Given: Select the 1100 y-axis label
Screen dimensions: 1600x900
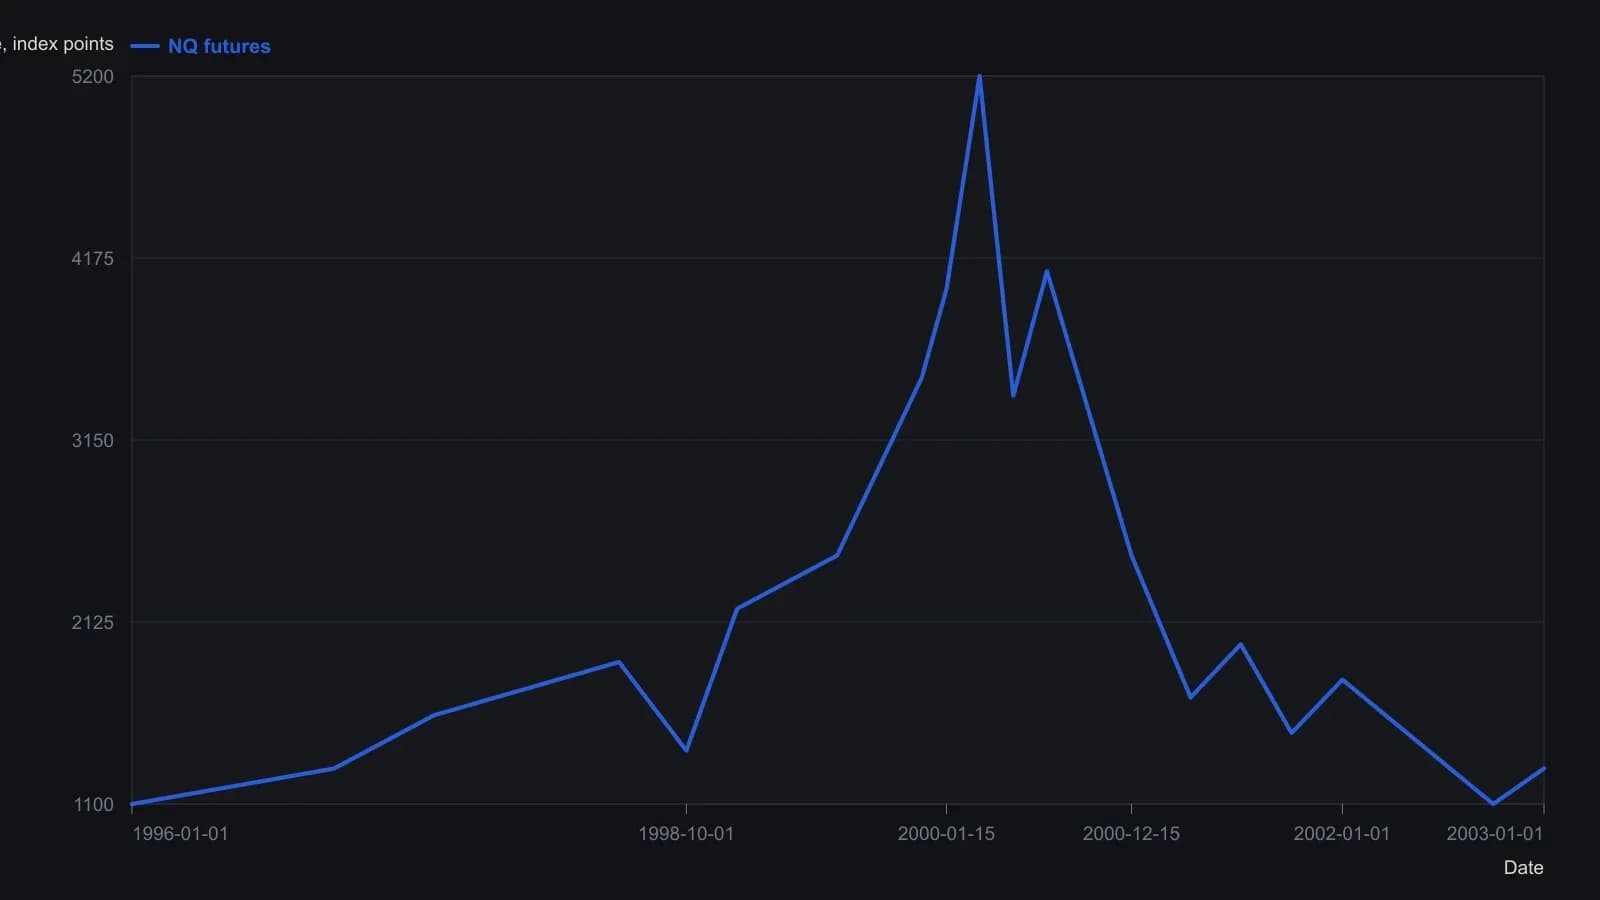Looking at the screenshot, I should 94,804.
